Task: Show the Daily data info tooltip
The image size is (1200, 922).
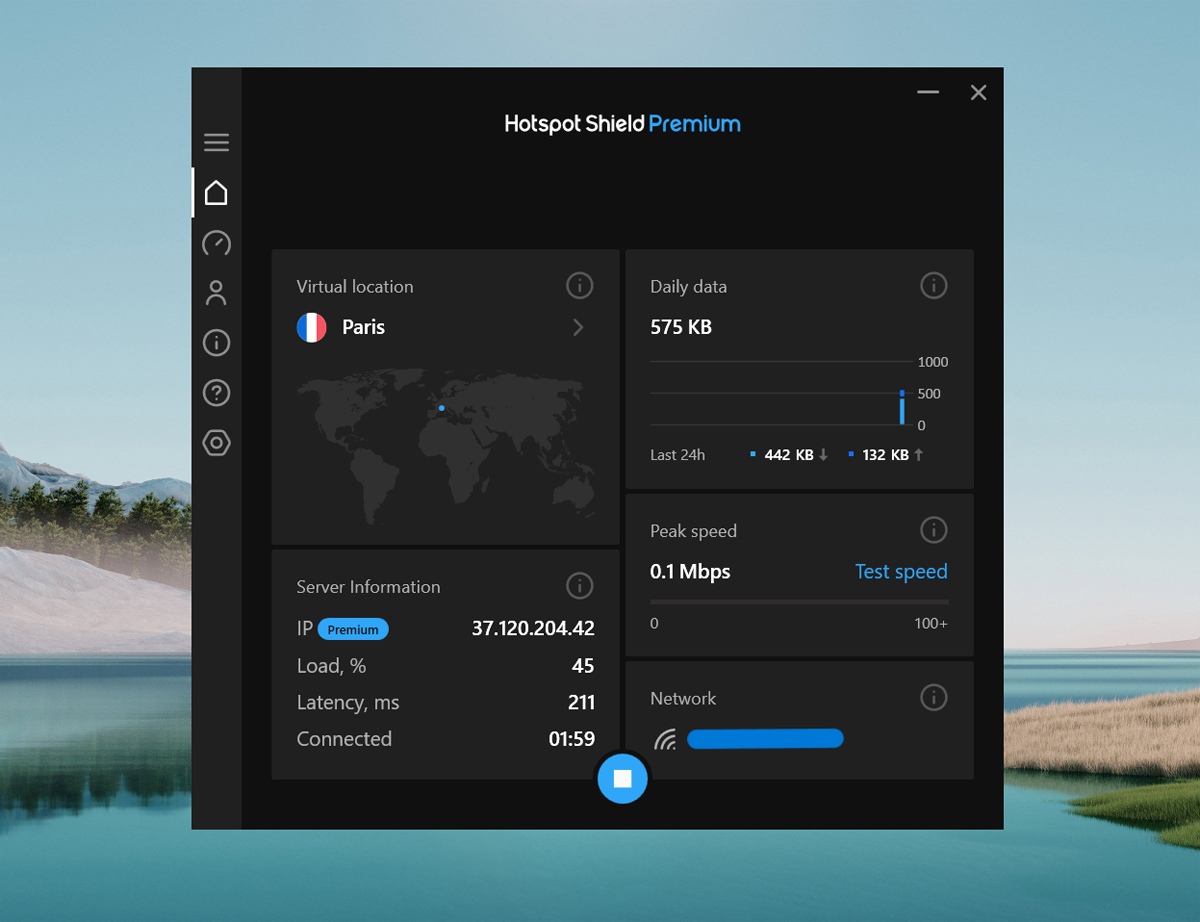Action: (933, 285)
